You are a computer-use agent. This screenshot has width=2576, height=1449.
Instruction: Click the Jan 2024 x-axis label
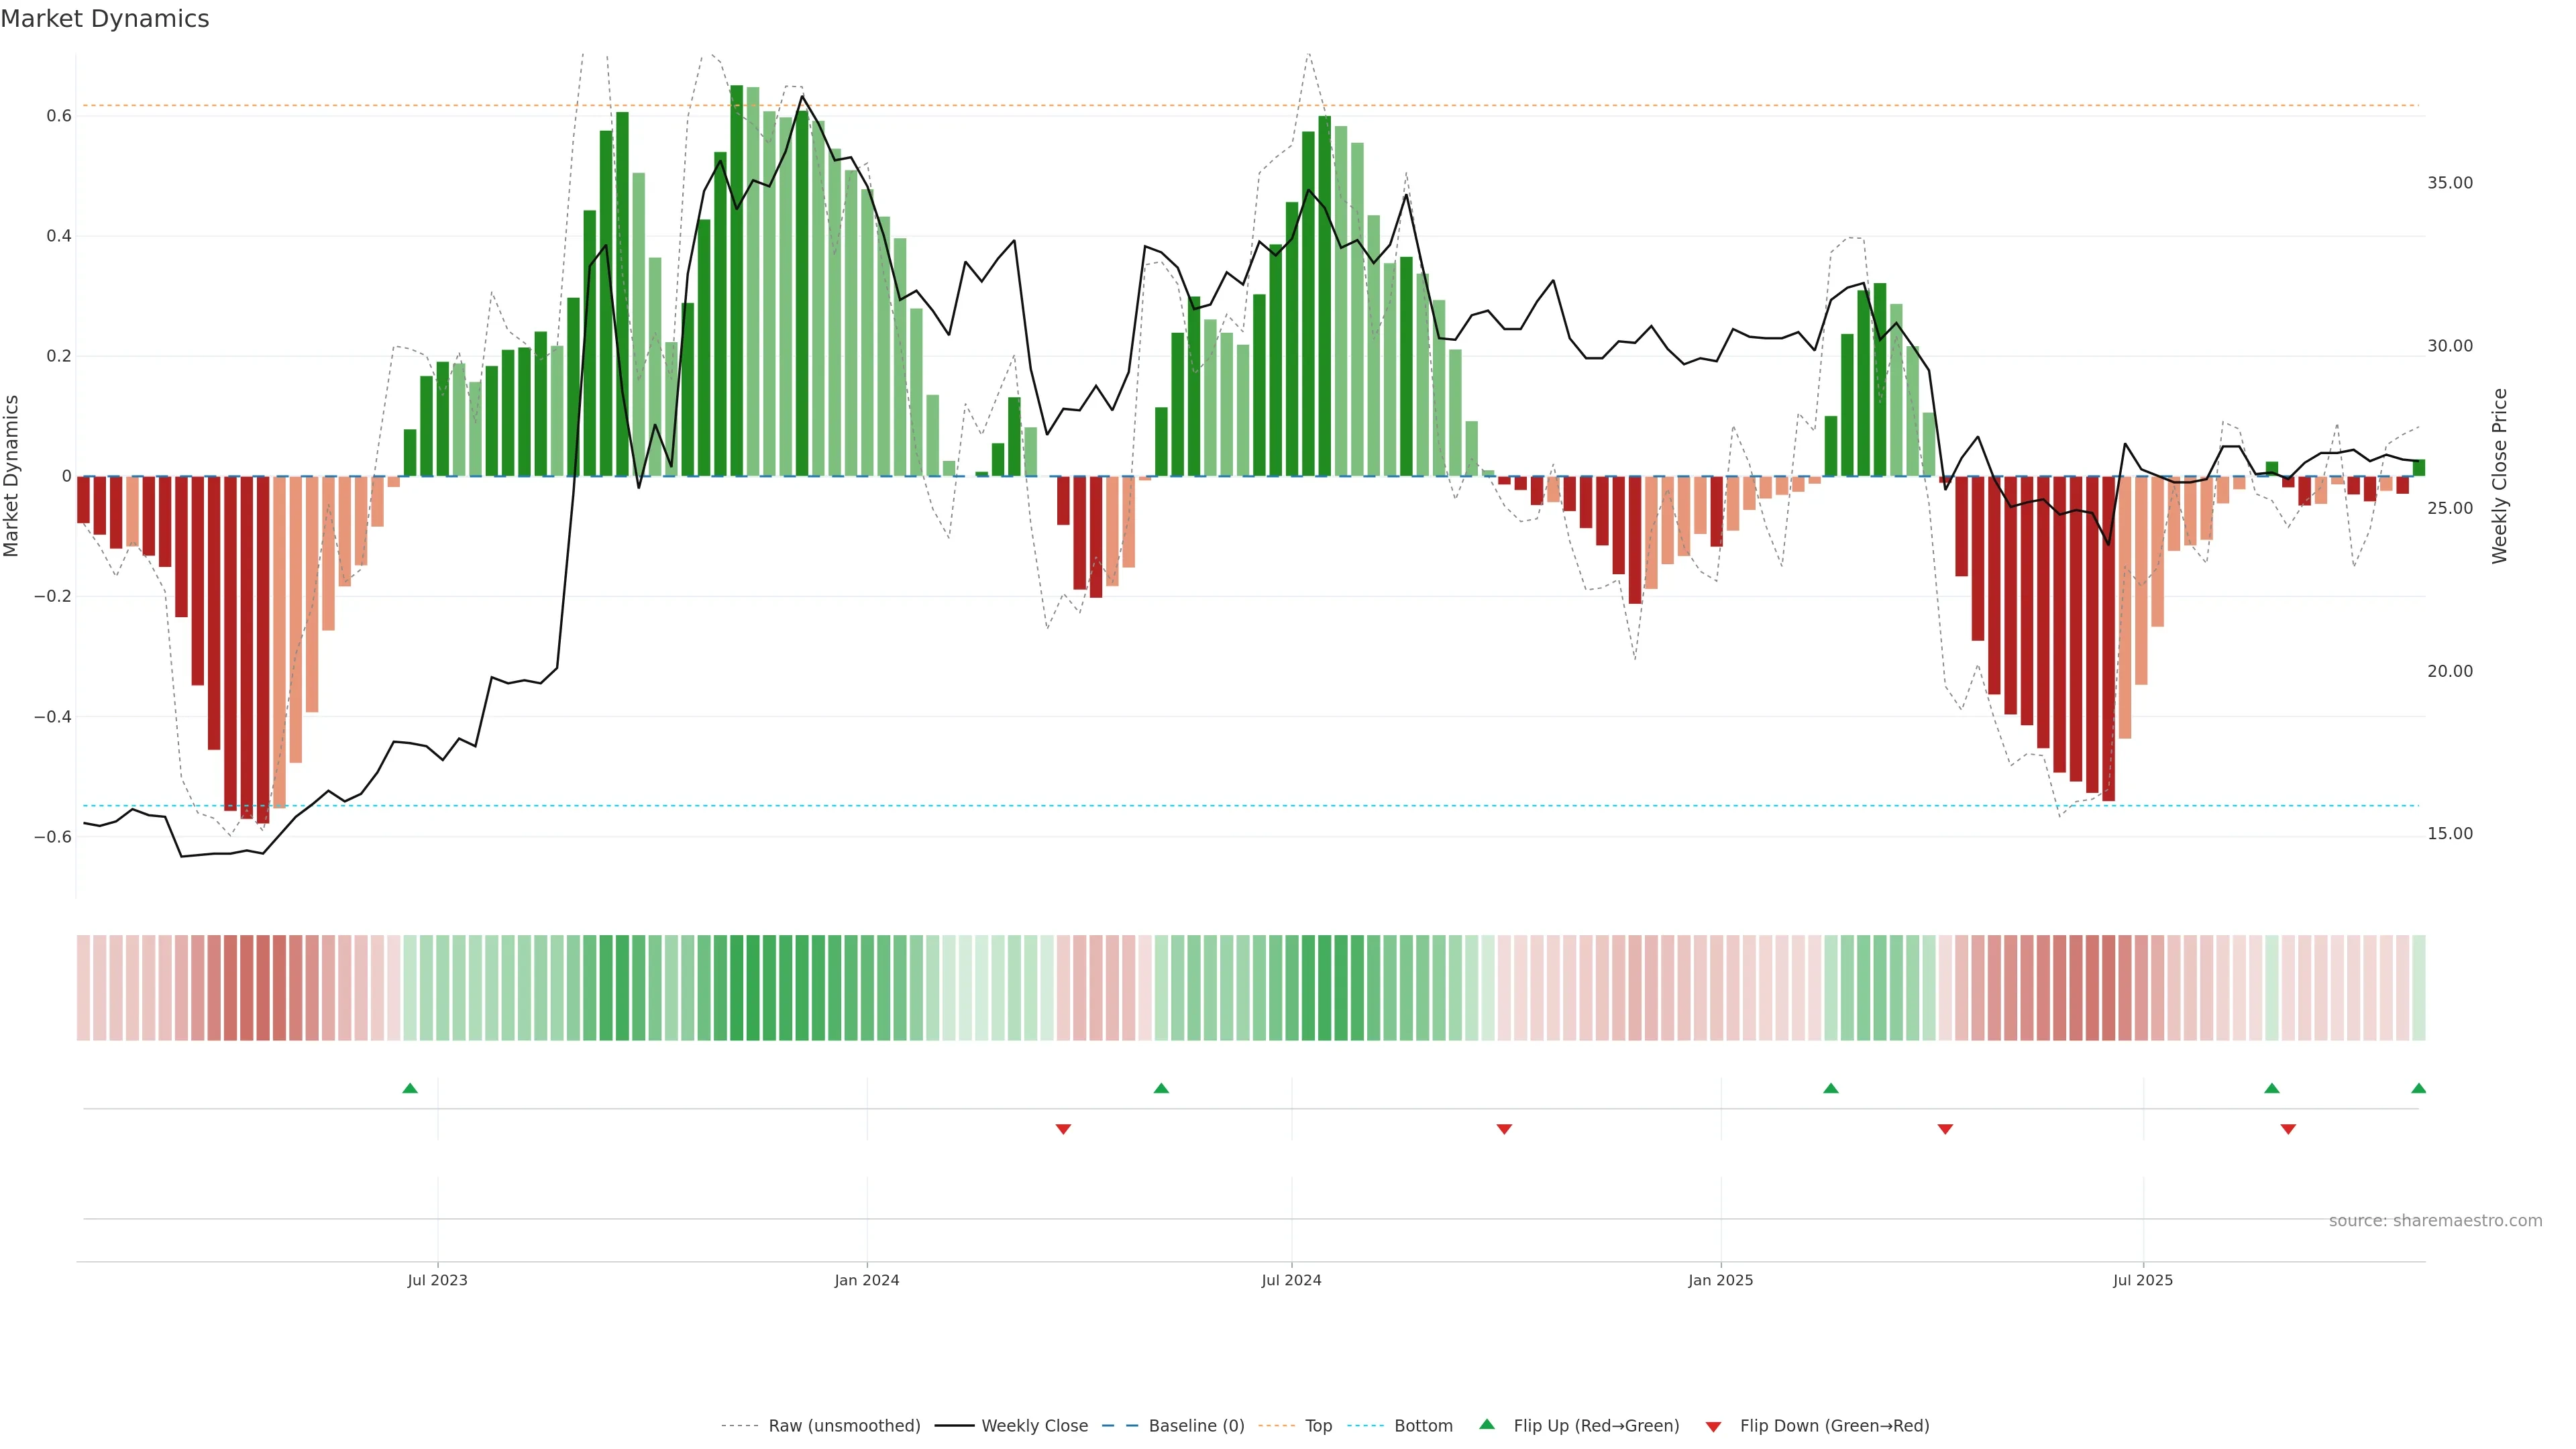click(867, 1280)
